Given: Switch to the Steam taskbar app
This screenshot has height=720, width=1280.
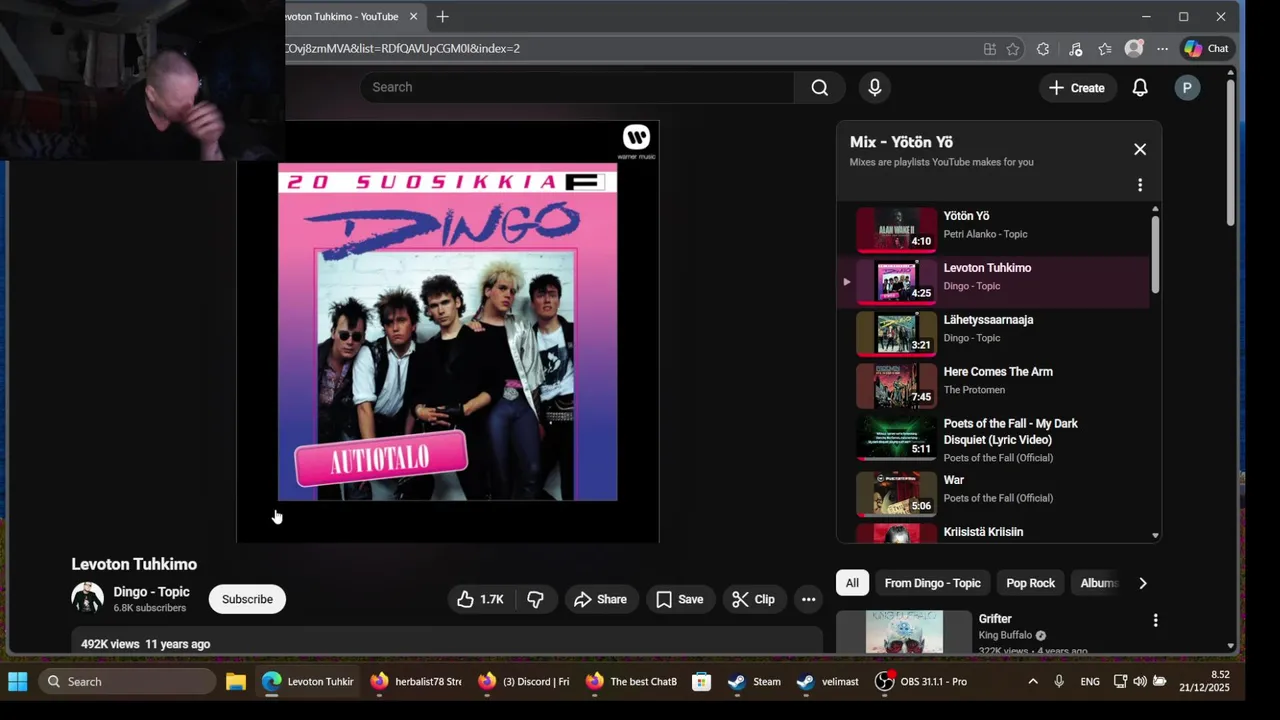Looking at the screenshot, I should click(754, 682).
